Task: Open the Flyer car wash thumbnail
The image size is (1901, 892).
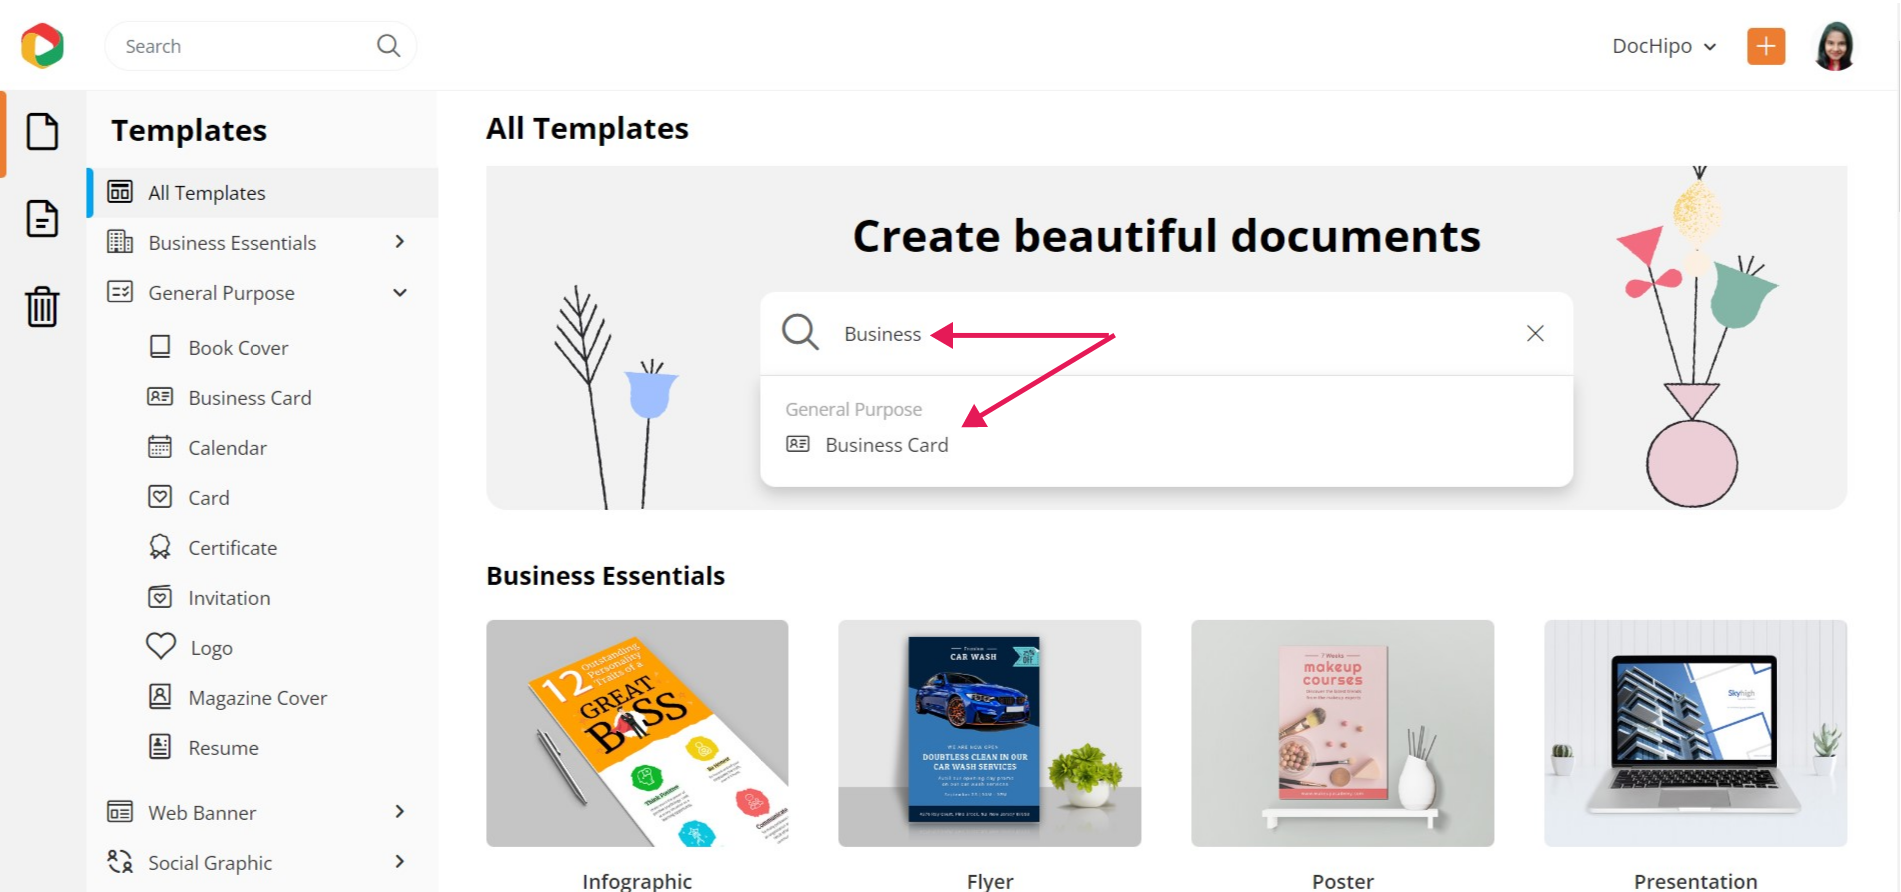Action: [990, 733]
